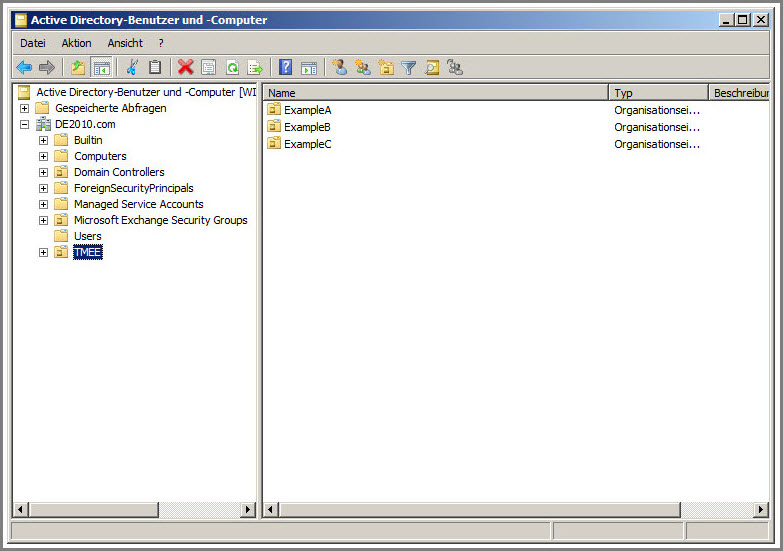
Task: Open the Aktion menu
Action: [76, 43]
